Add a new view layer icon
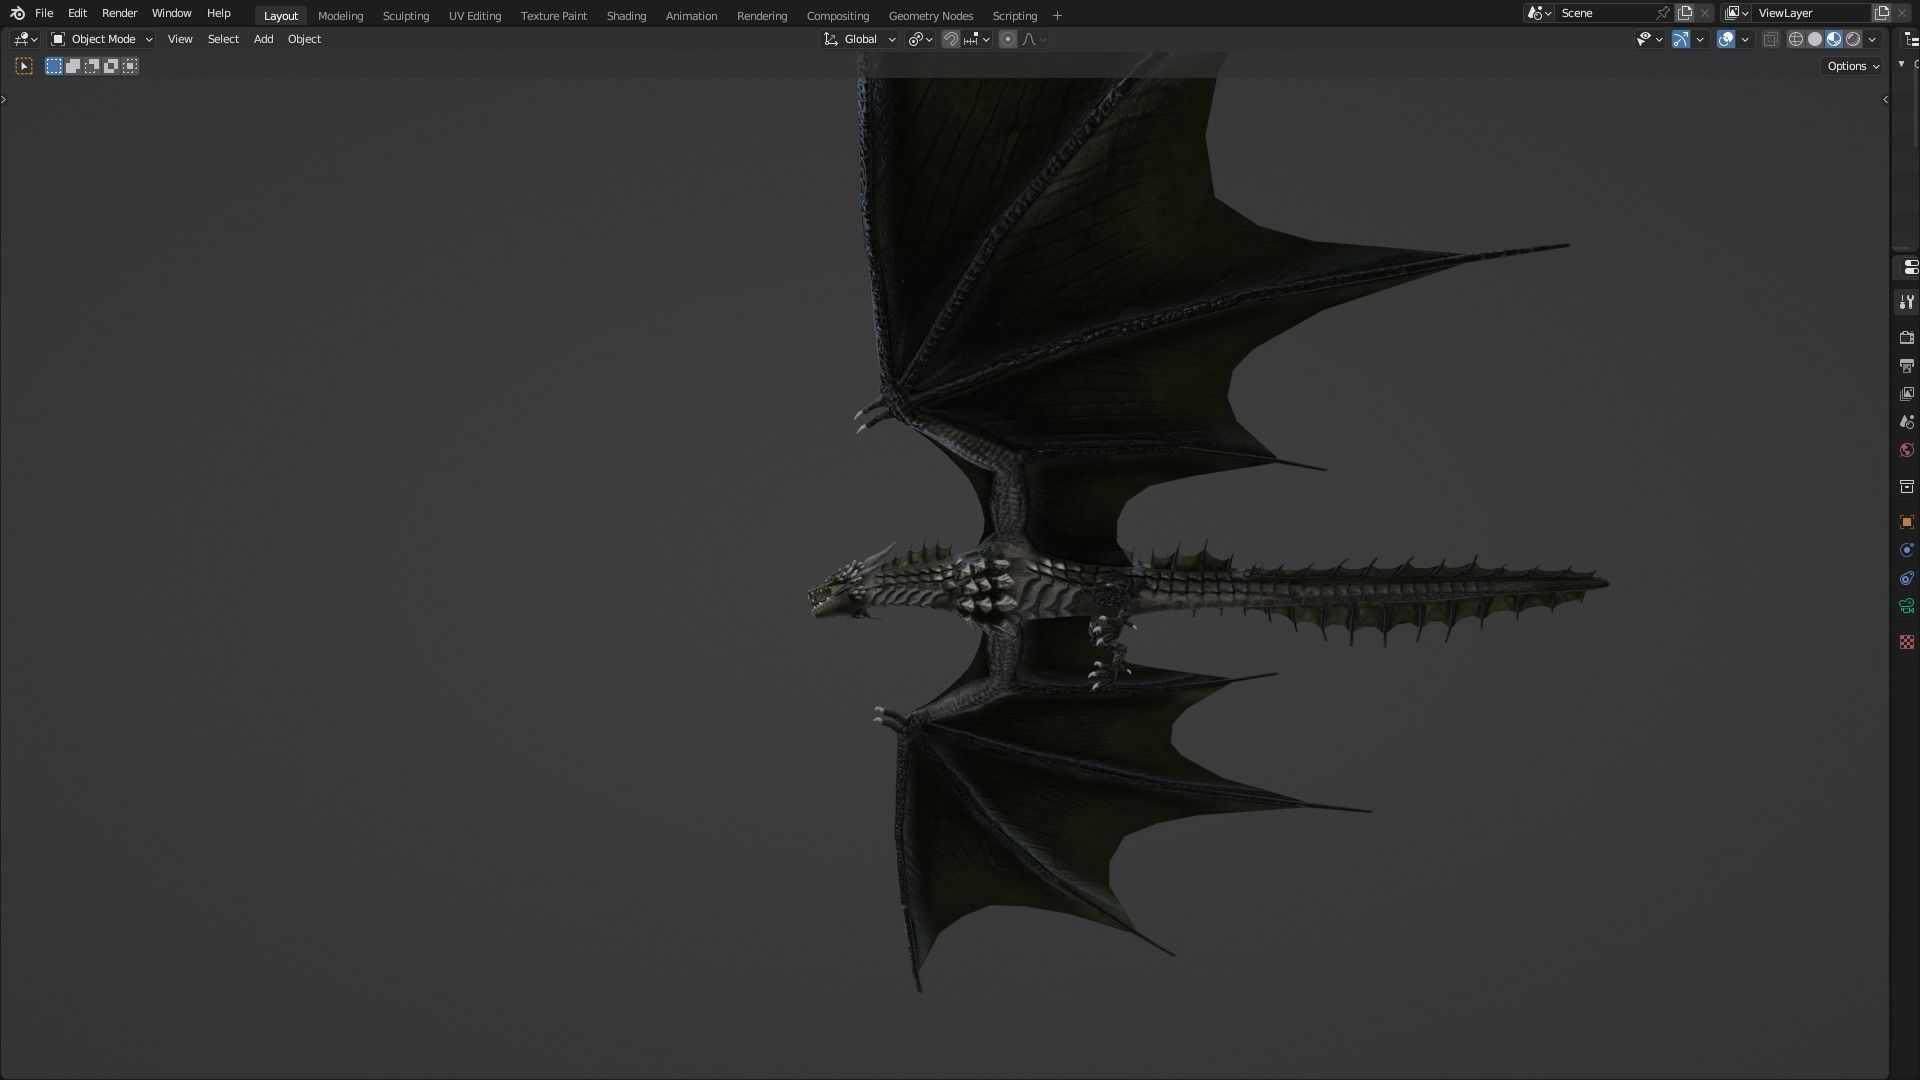Viewport: 1920px width, 1080px height. 1882,13
